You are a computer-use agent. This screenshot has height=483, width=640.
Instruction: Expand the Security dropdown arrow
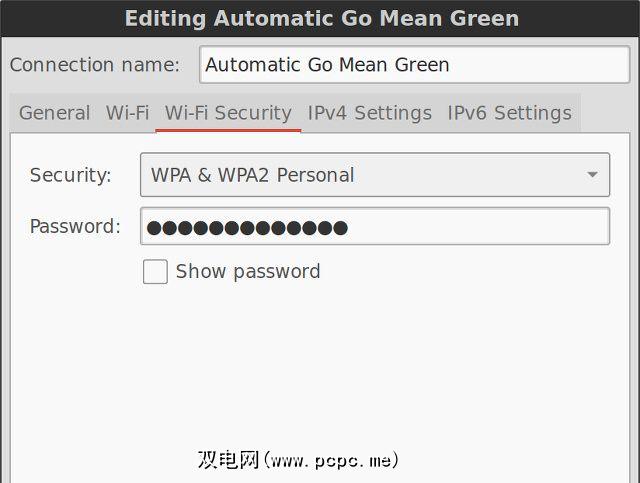[593, 176]
